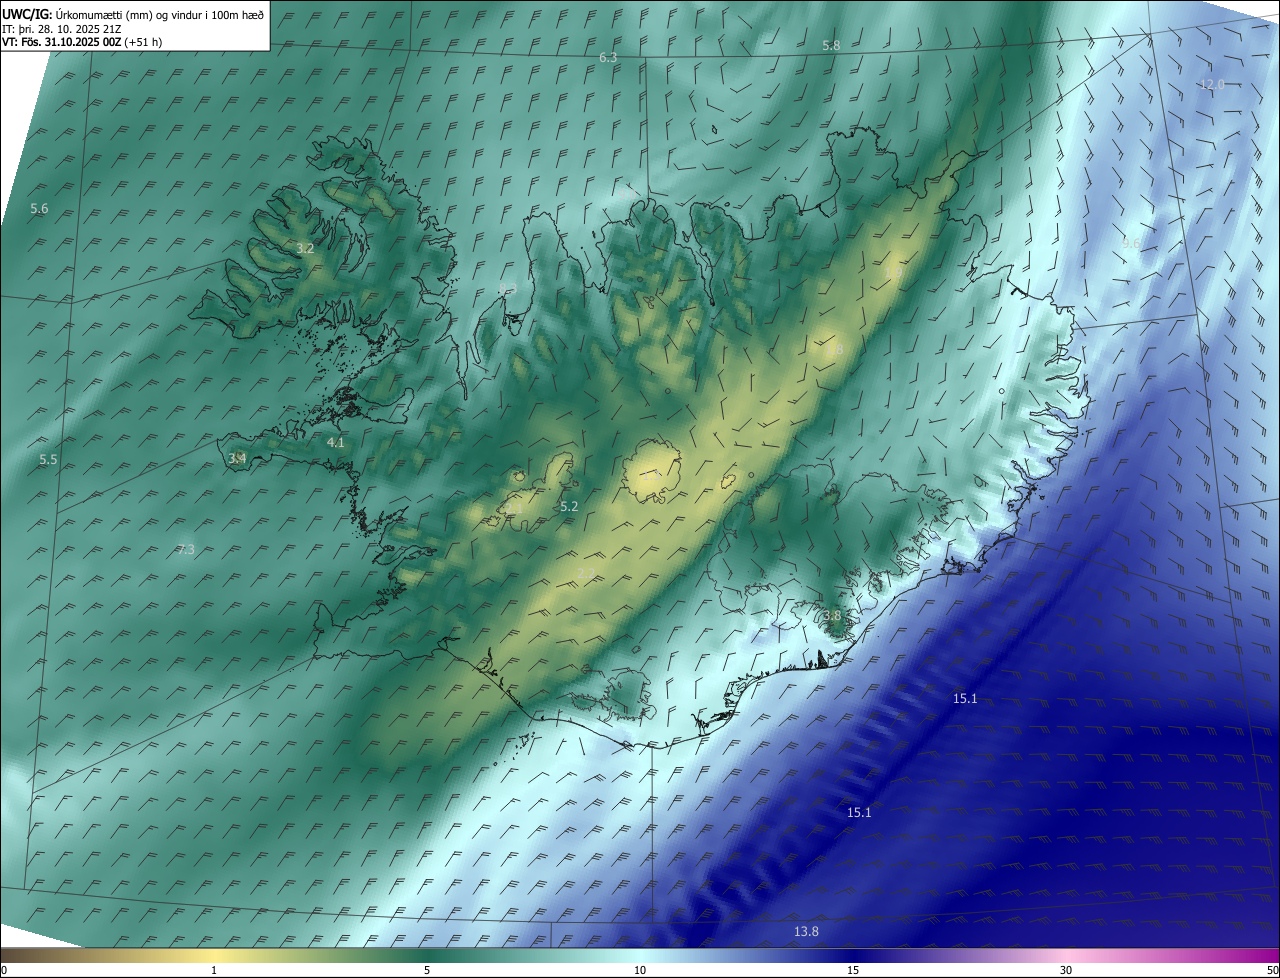Click the 5.5 value label on the map
Image resolution: width=1280 pixels, height=978 pixels.
click(48, 460)
